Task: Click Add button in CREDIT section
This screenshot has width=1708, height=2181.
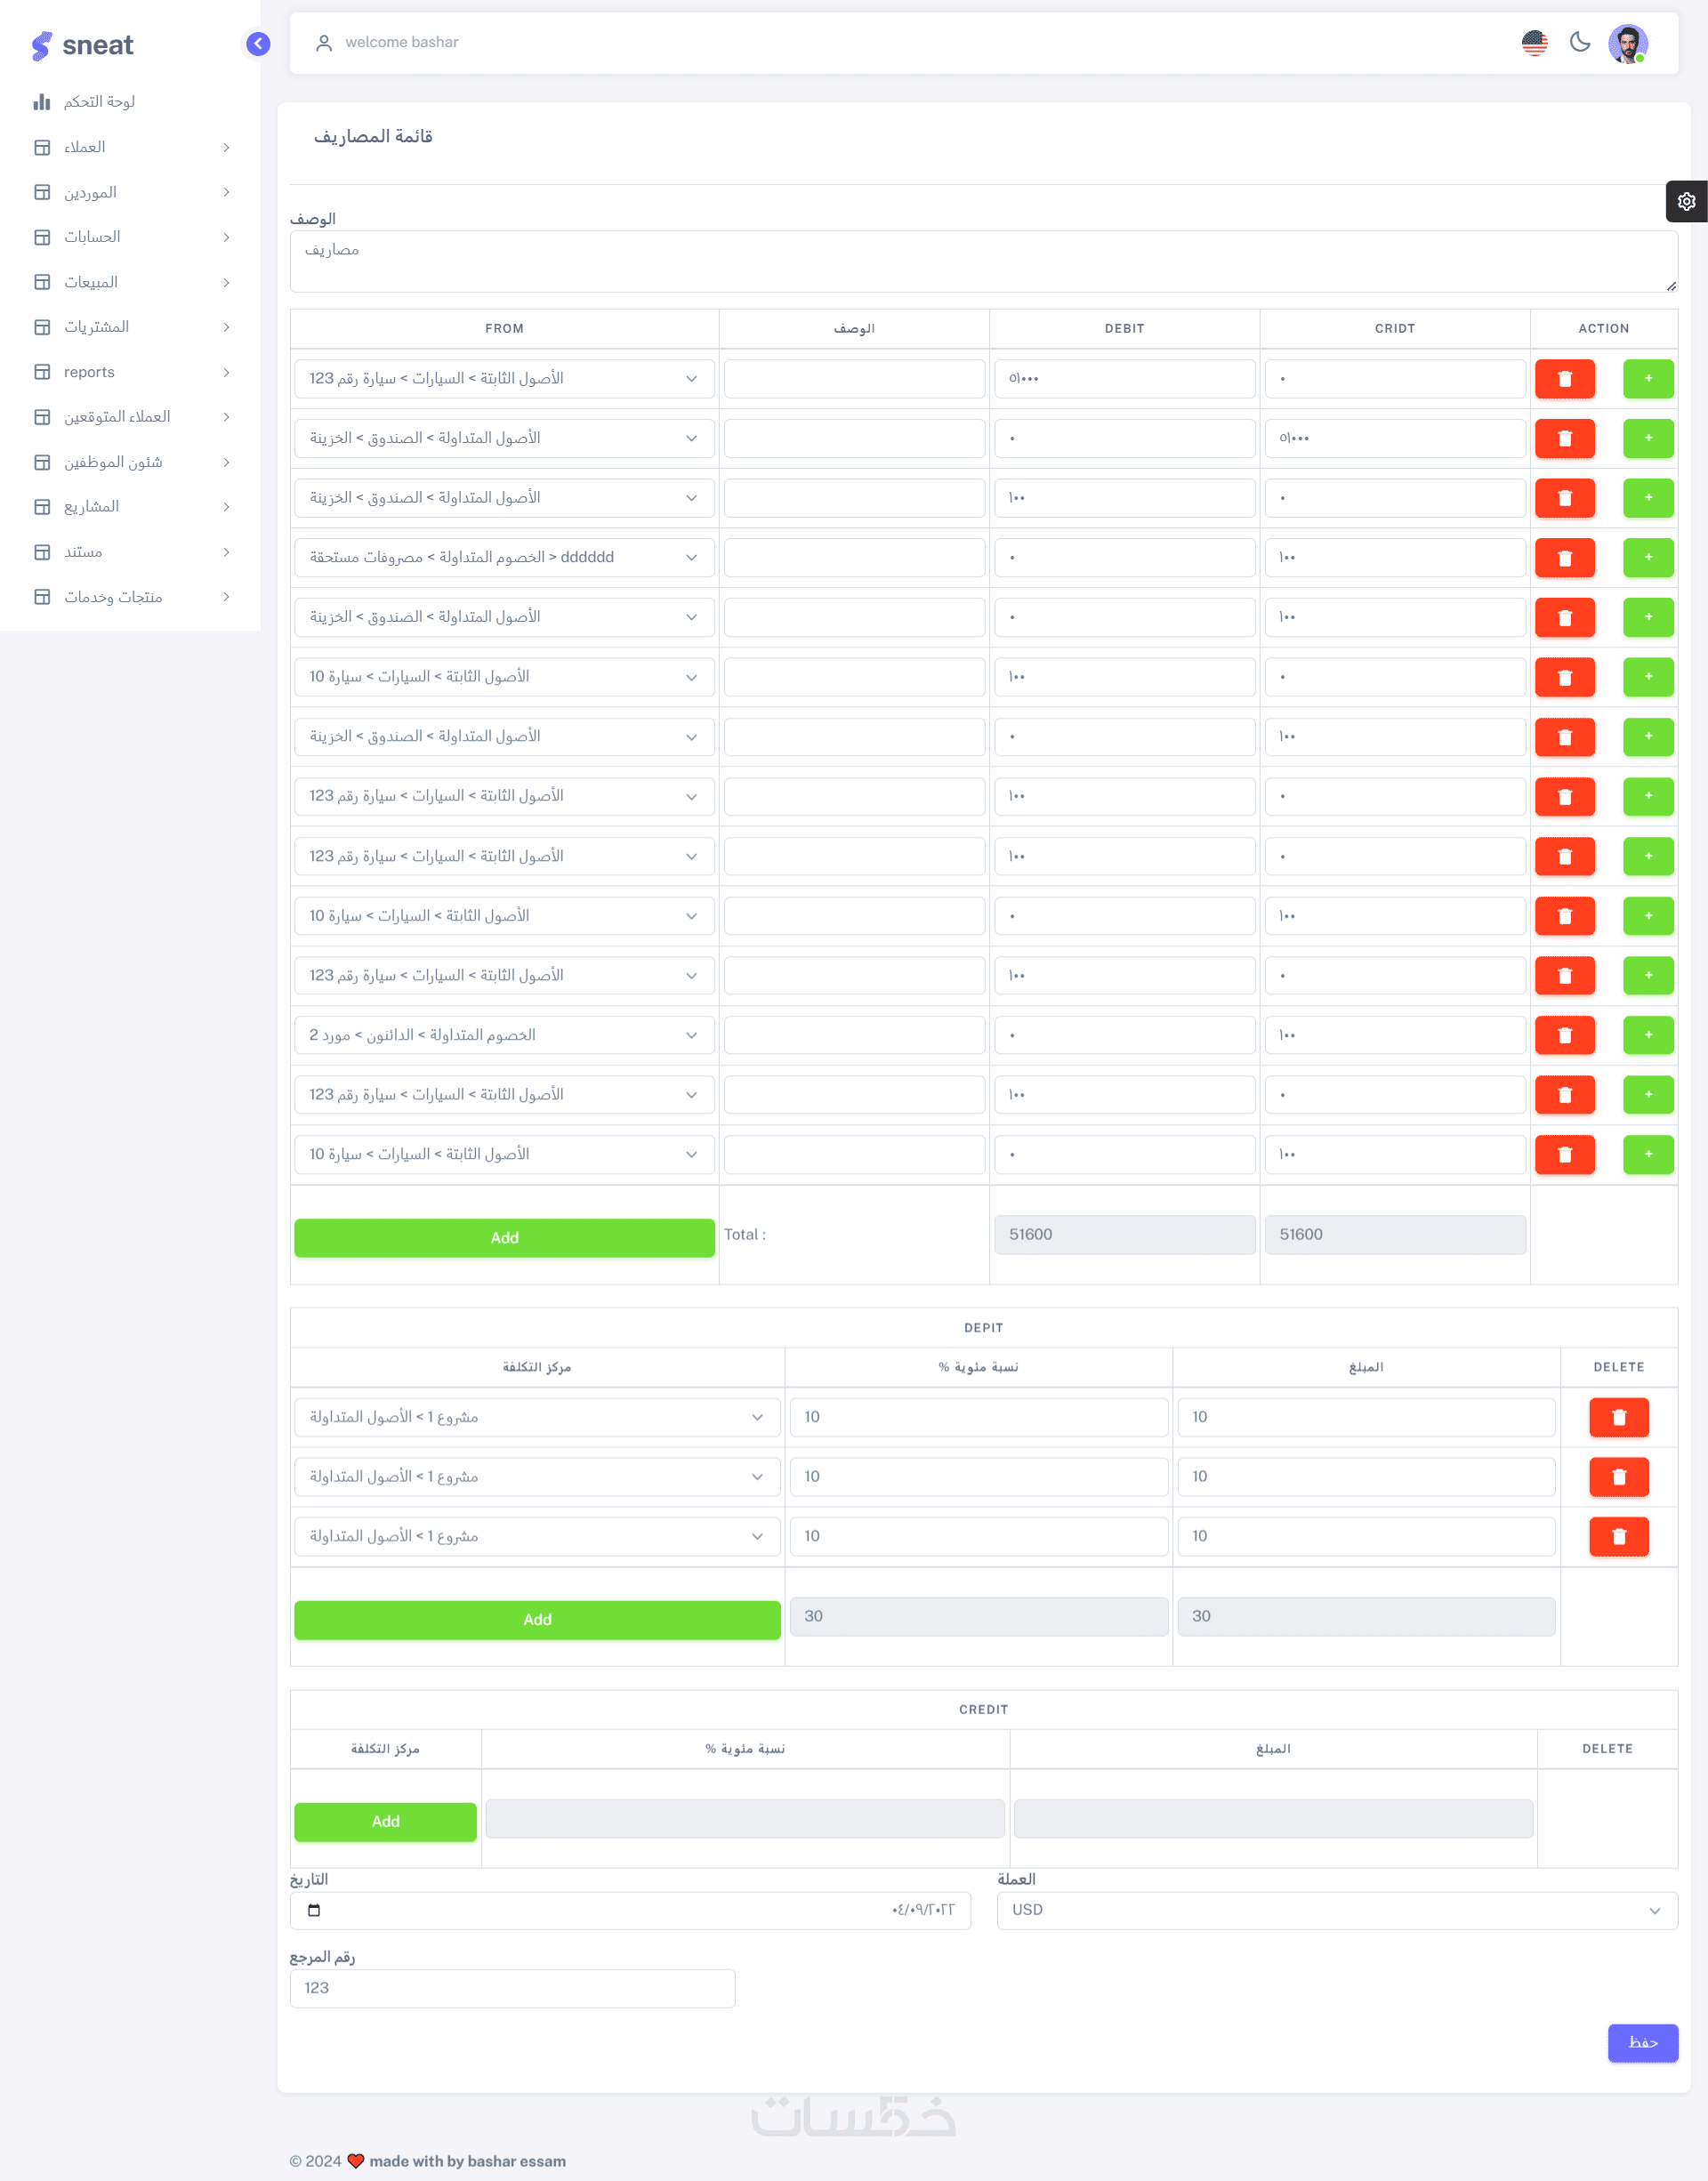Action: (x=385, y=1821)
